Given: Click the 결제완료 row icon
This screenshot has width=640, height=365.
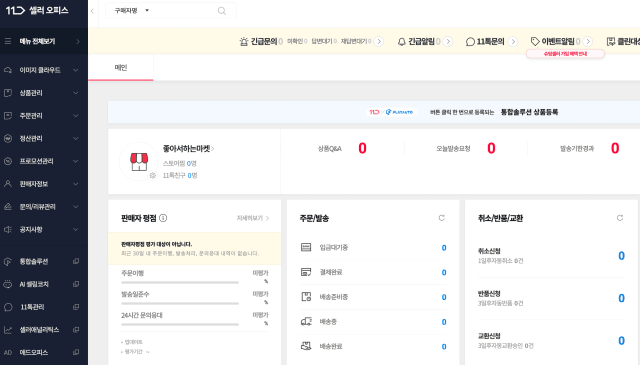Looking at the screenshot, I should (x=306, y=272).
